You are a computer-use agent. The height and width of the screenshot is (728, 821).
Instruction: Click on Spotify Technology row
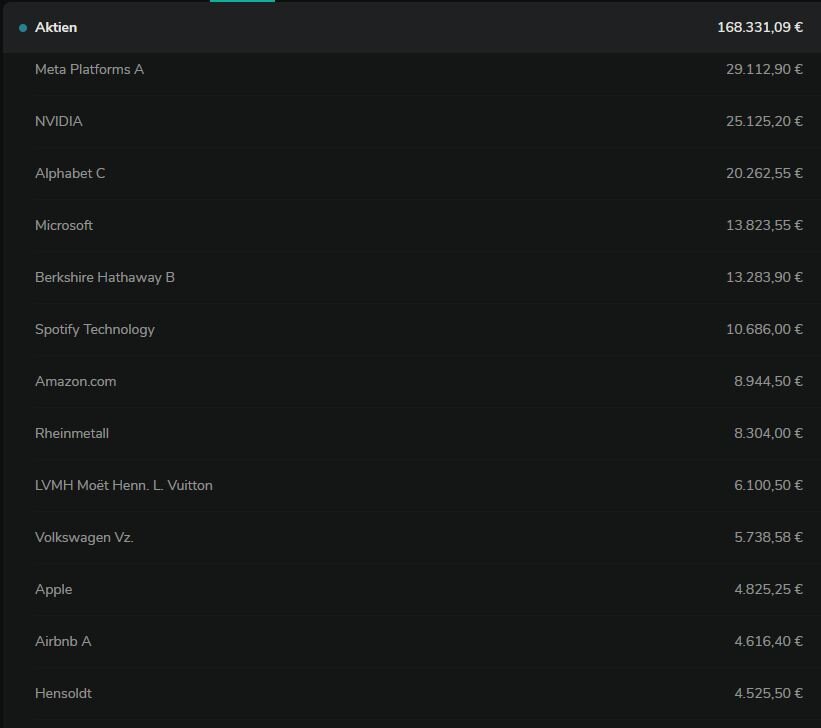click(x=95, y=330)
